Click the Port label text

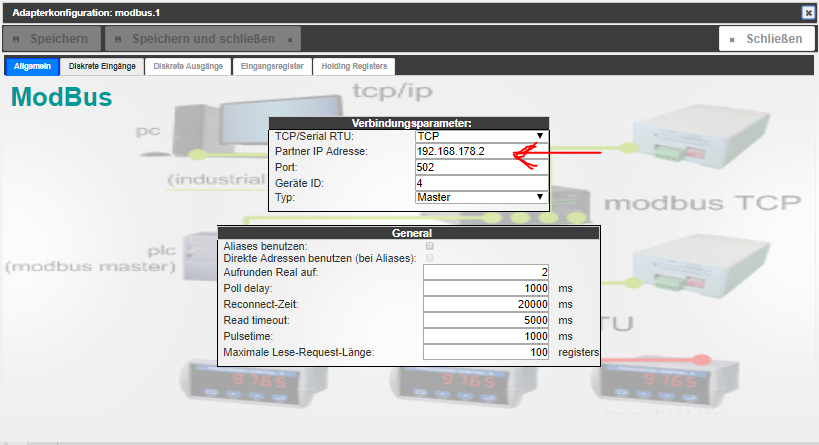[286, 167]
